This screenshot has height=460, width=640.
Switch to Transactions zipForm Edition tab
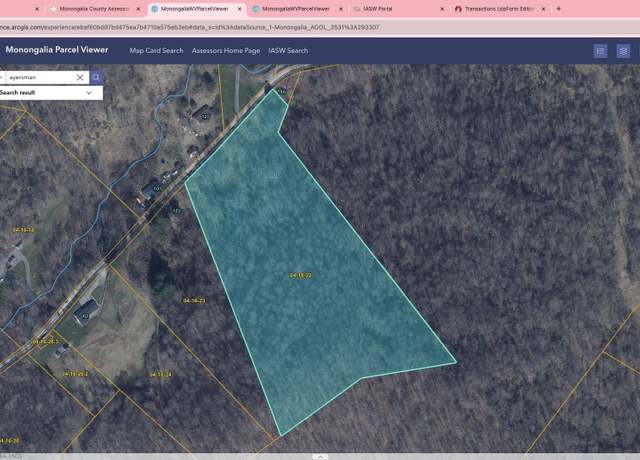coord(500,9)
